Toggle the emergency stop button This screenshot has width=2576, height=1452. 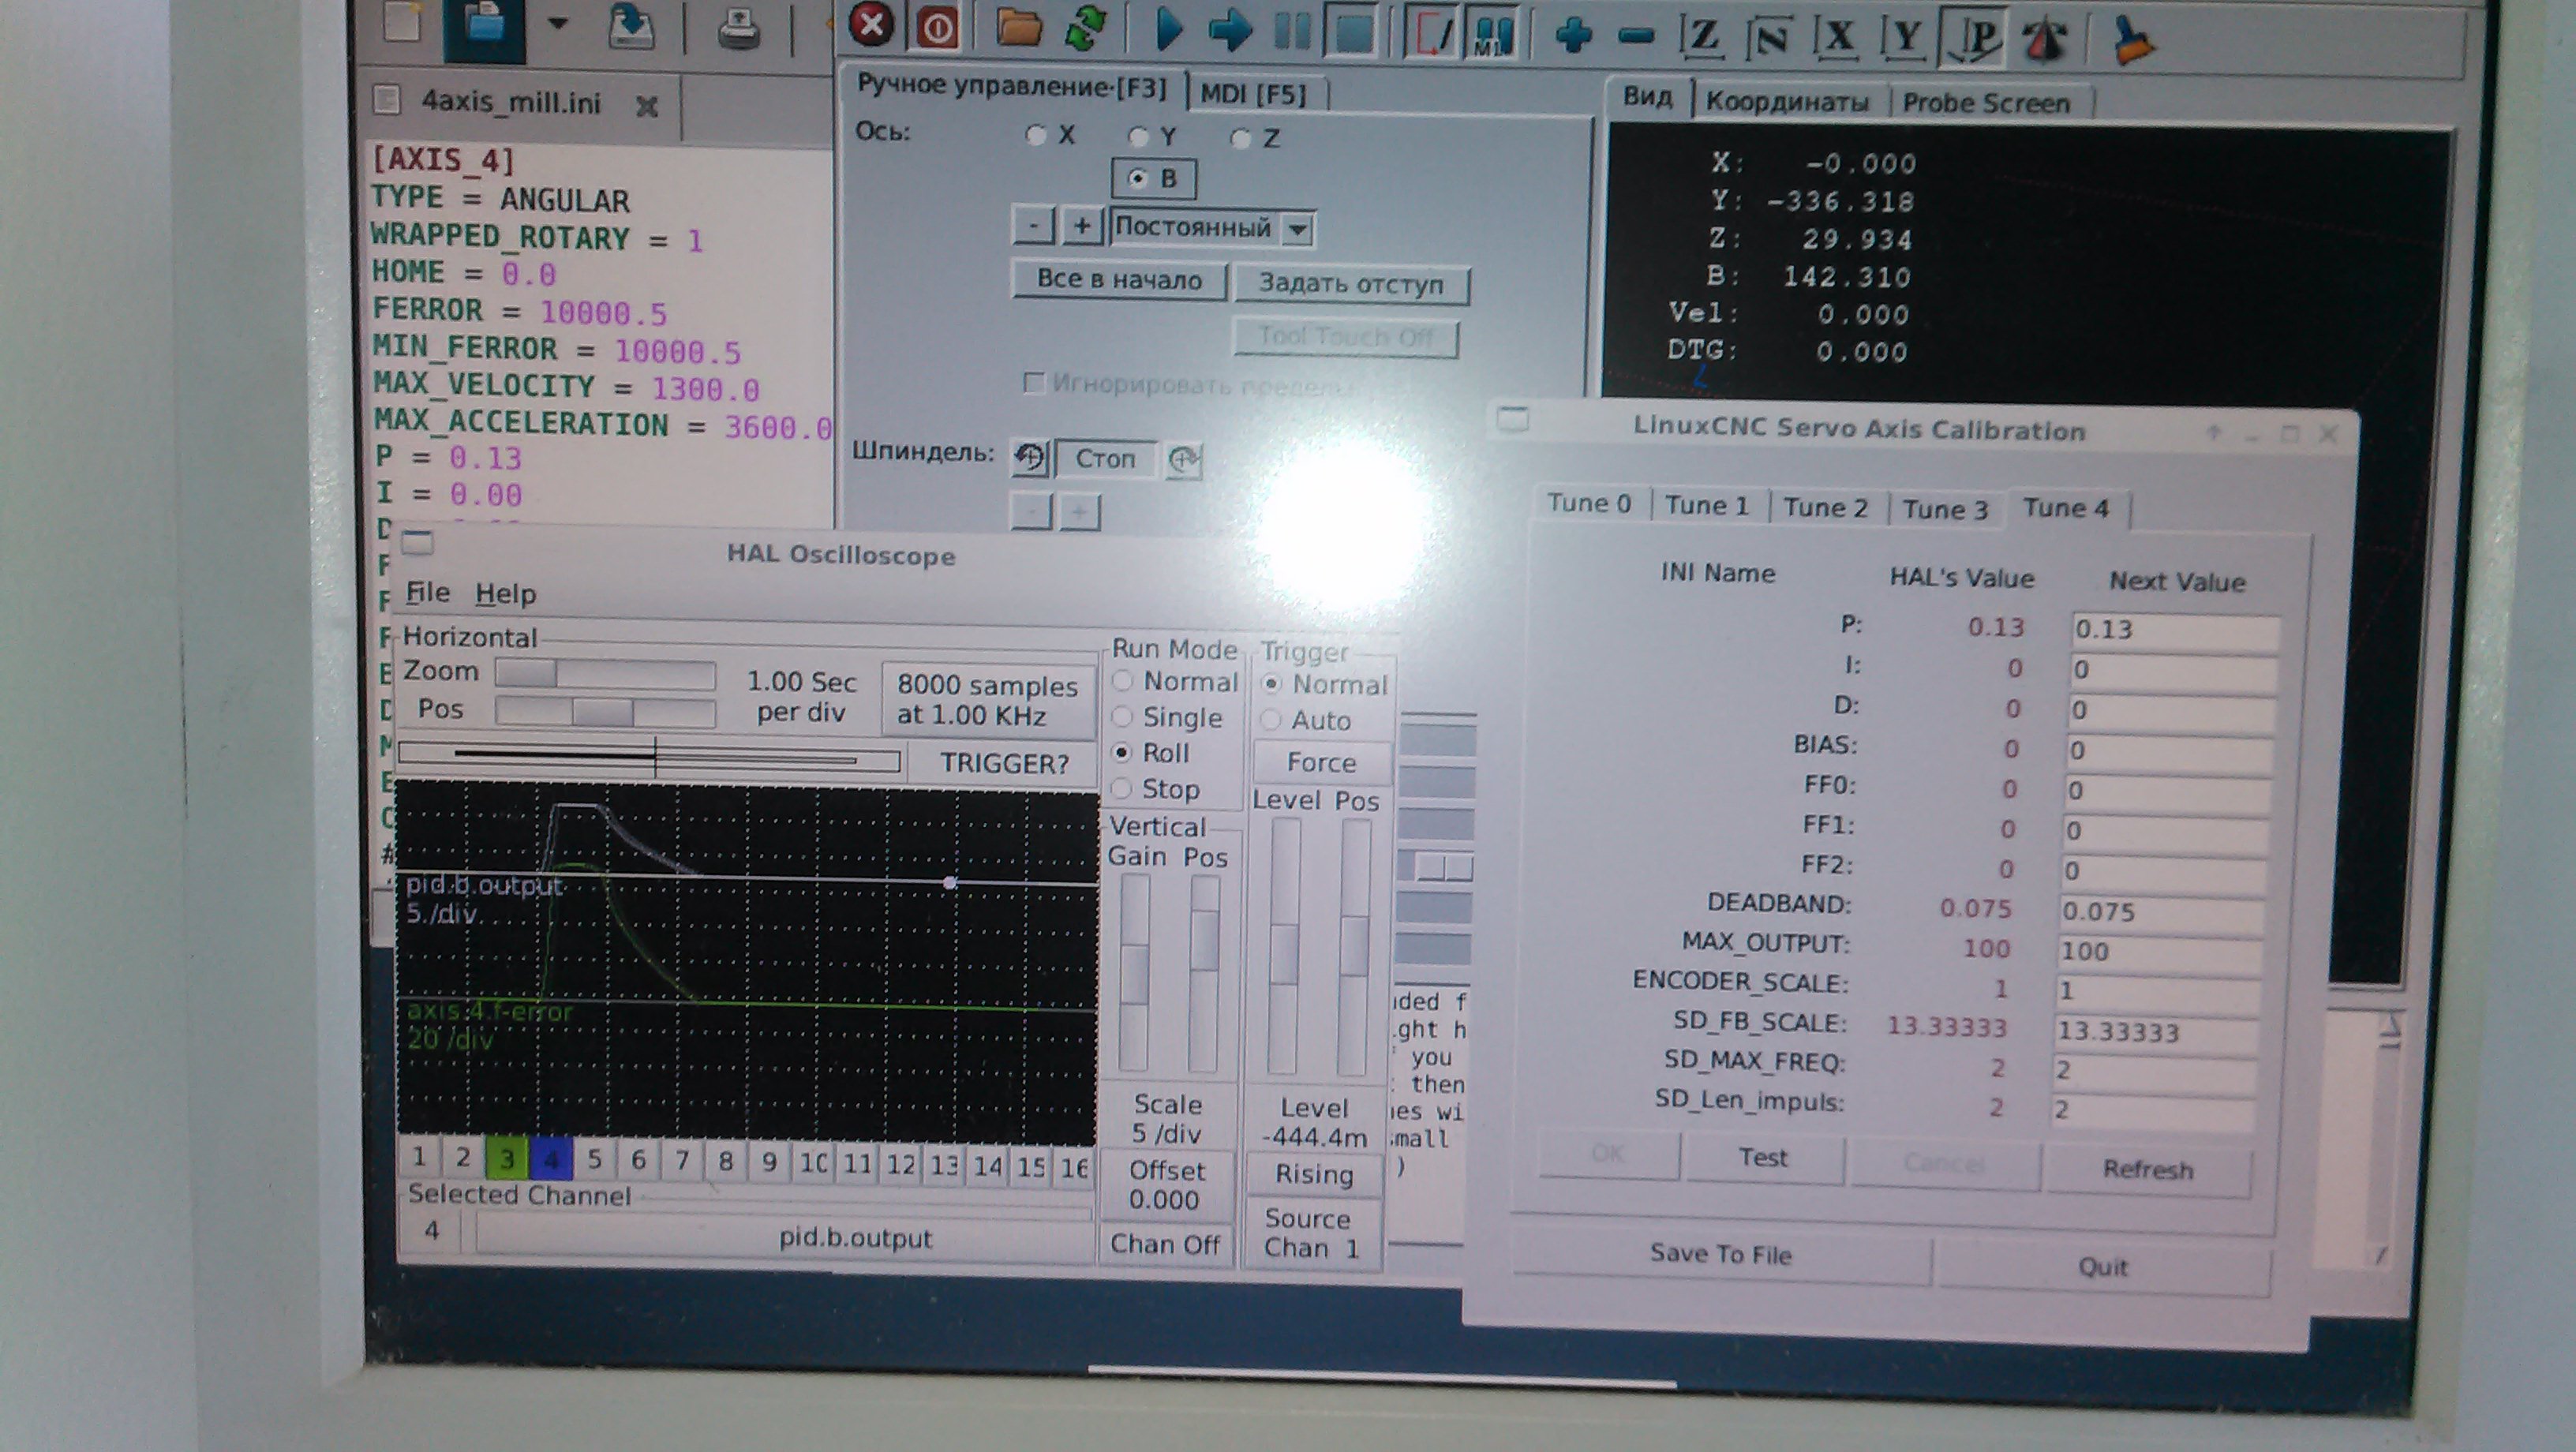[871, 24]
